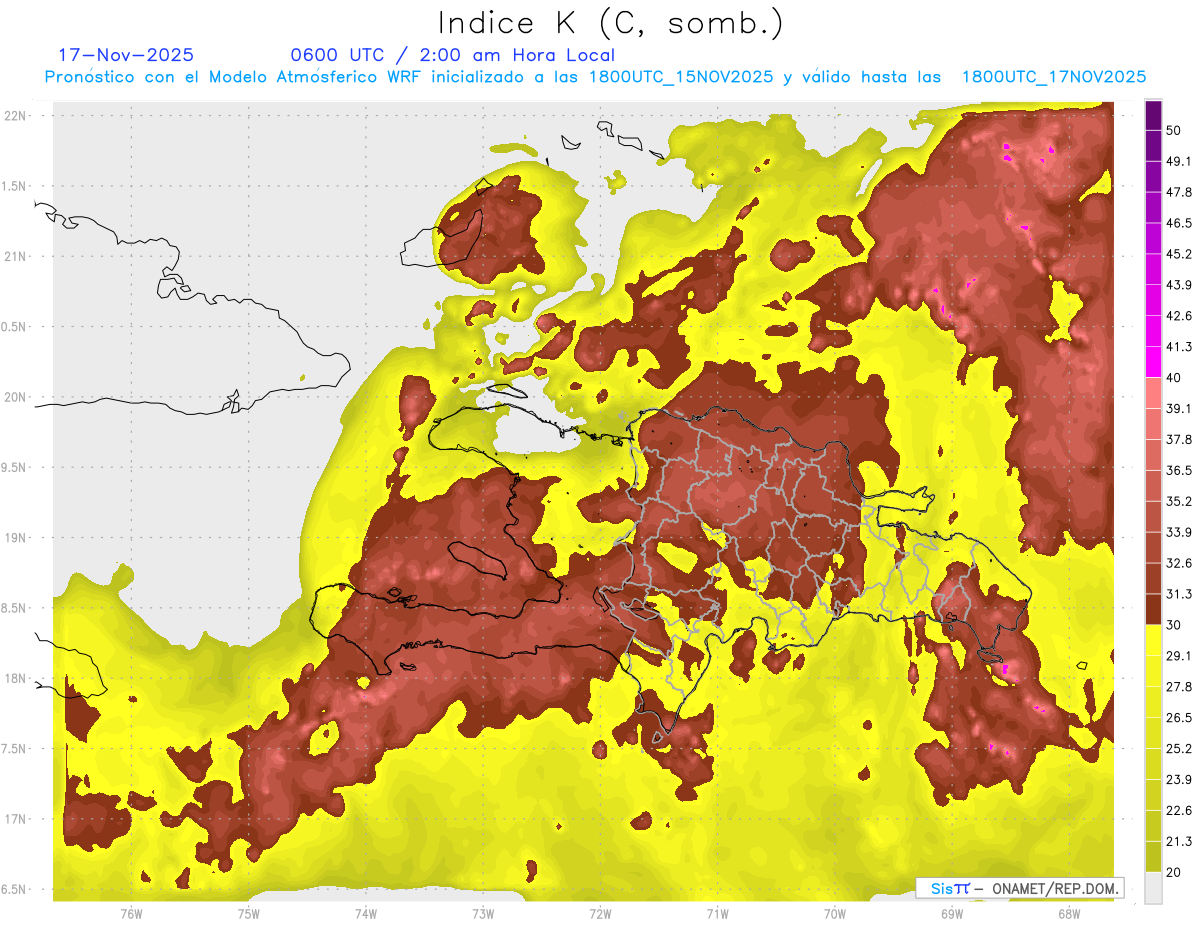1200x927 pixels.
Task: Click the colorbar value '40'
Action: pos(1174,378)
